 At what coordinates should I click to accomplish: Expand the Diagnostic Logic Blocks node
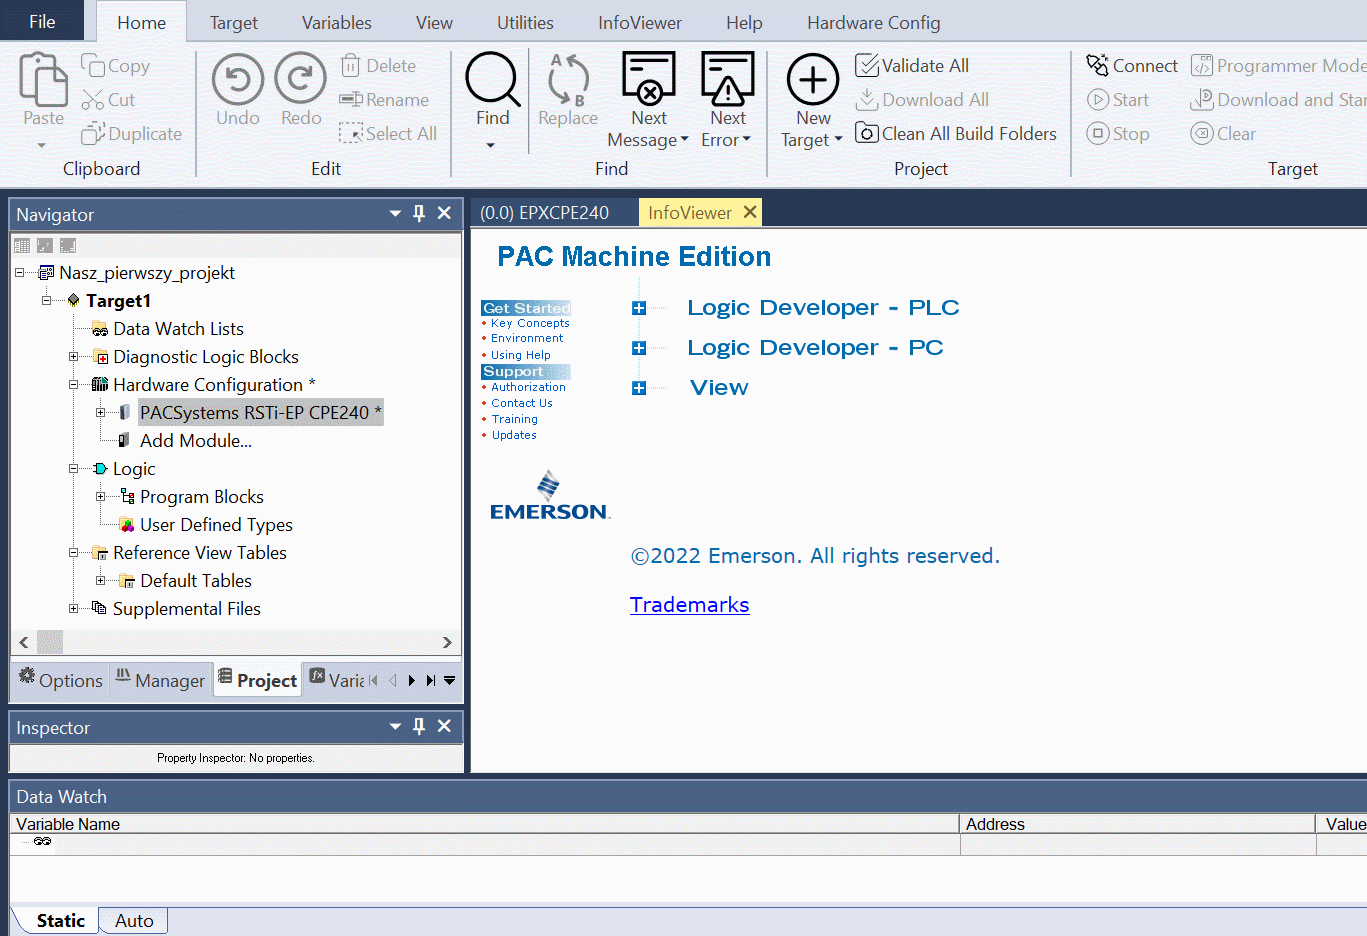click(73, 356)
